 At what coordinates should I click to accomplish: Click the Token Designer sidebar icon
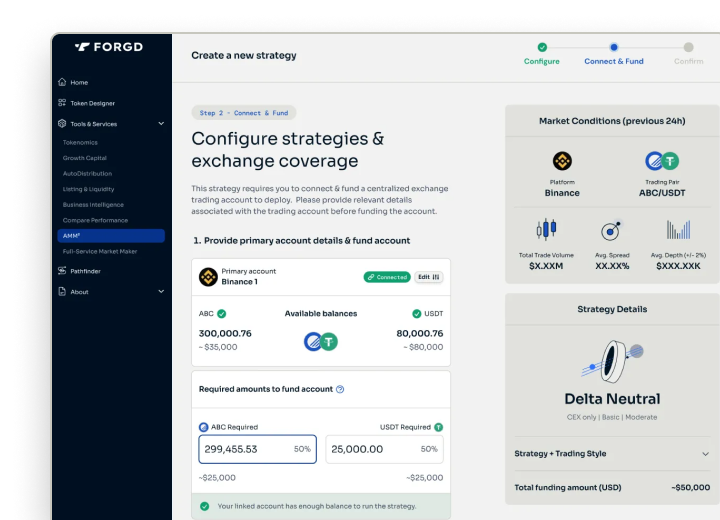click(62, 103)
